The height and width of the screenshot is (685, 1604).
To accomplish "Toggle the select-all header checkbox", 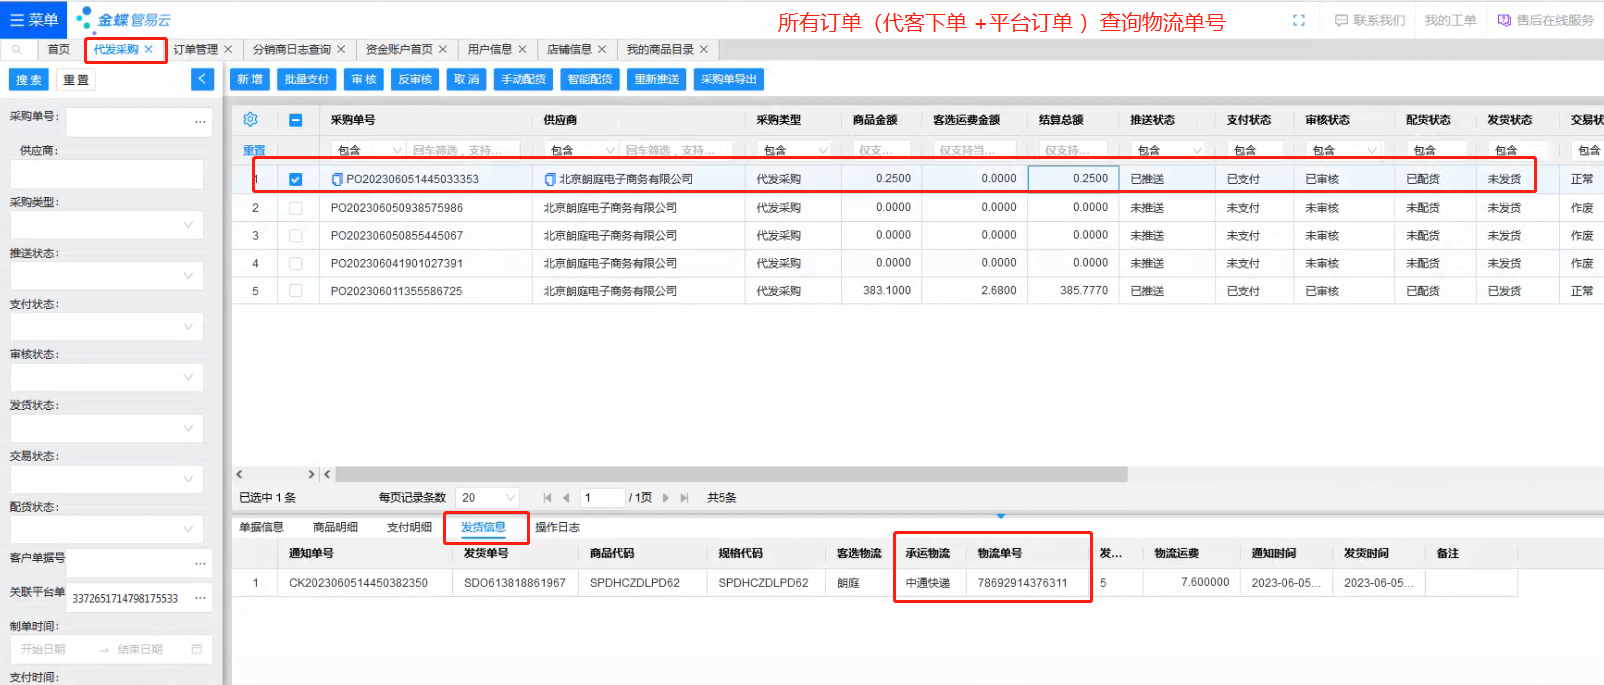I will tap(295, 120).
